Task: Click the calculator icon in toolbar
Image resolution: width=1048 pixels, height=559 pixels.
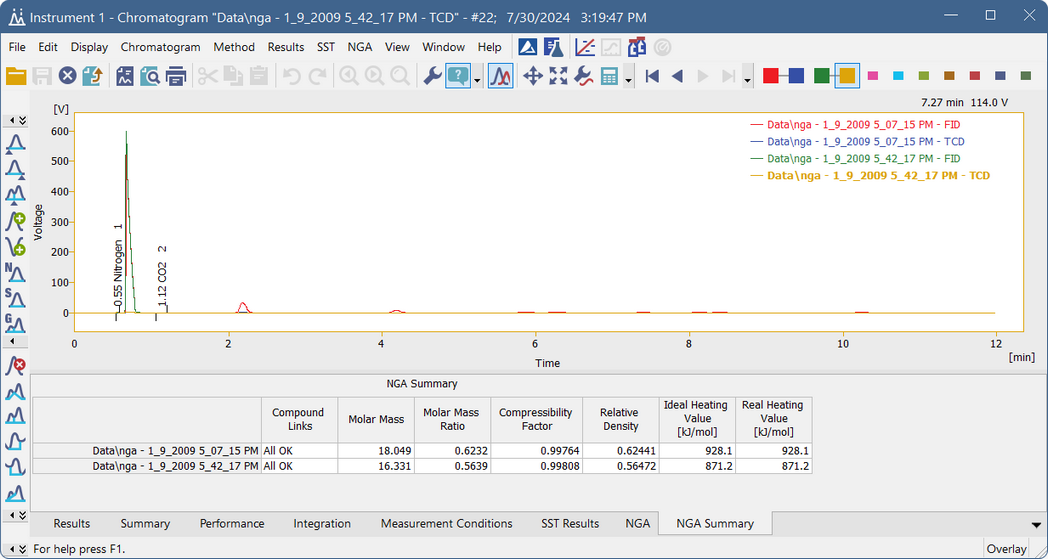Action: (x=608, y=76)
